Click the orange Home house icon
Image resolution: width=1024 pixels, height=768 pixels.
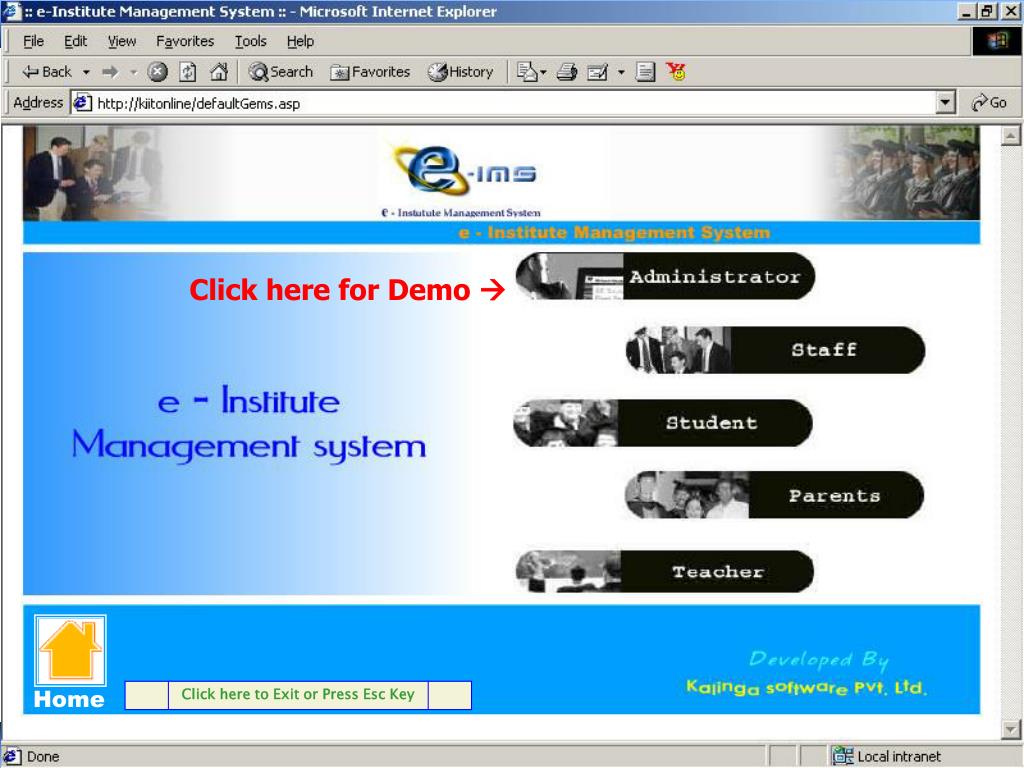pyautogui.click(x=70, y=652)
